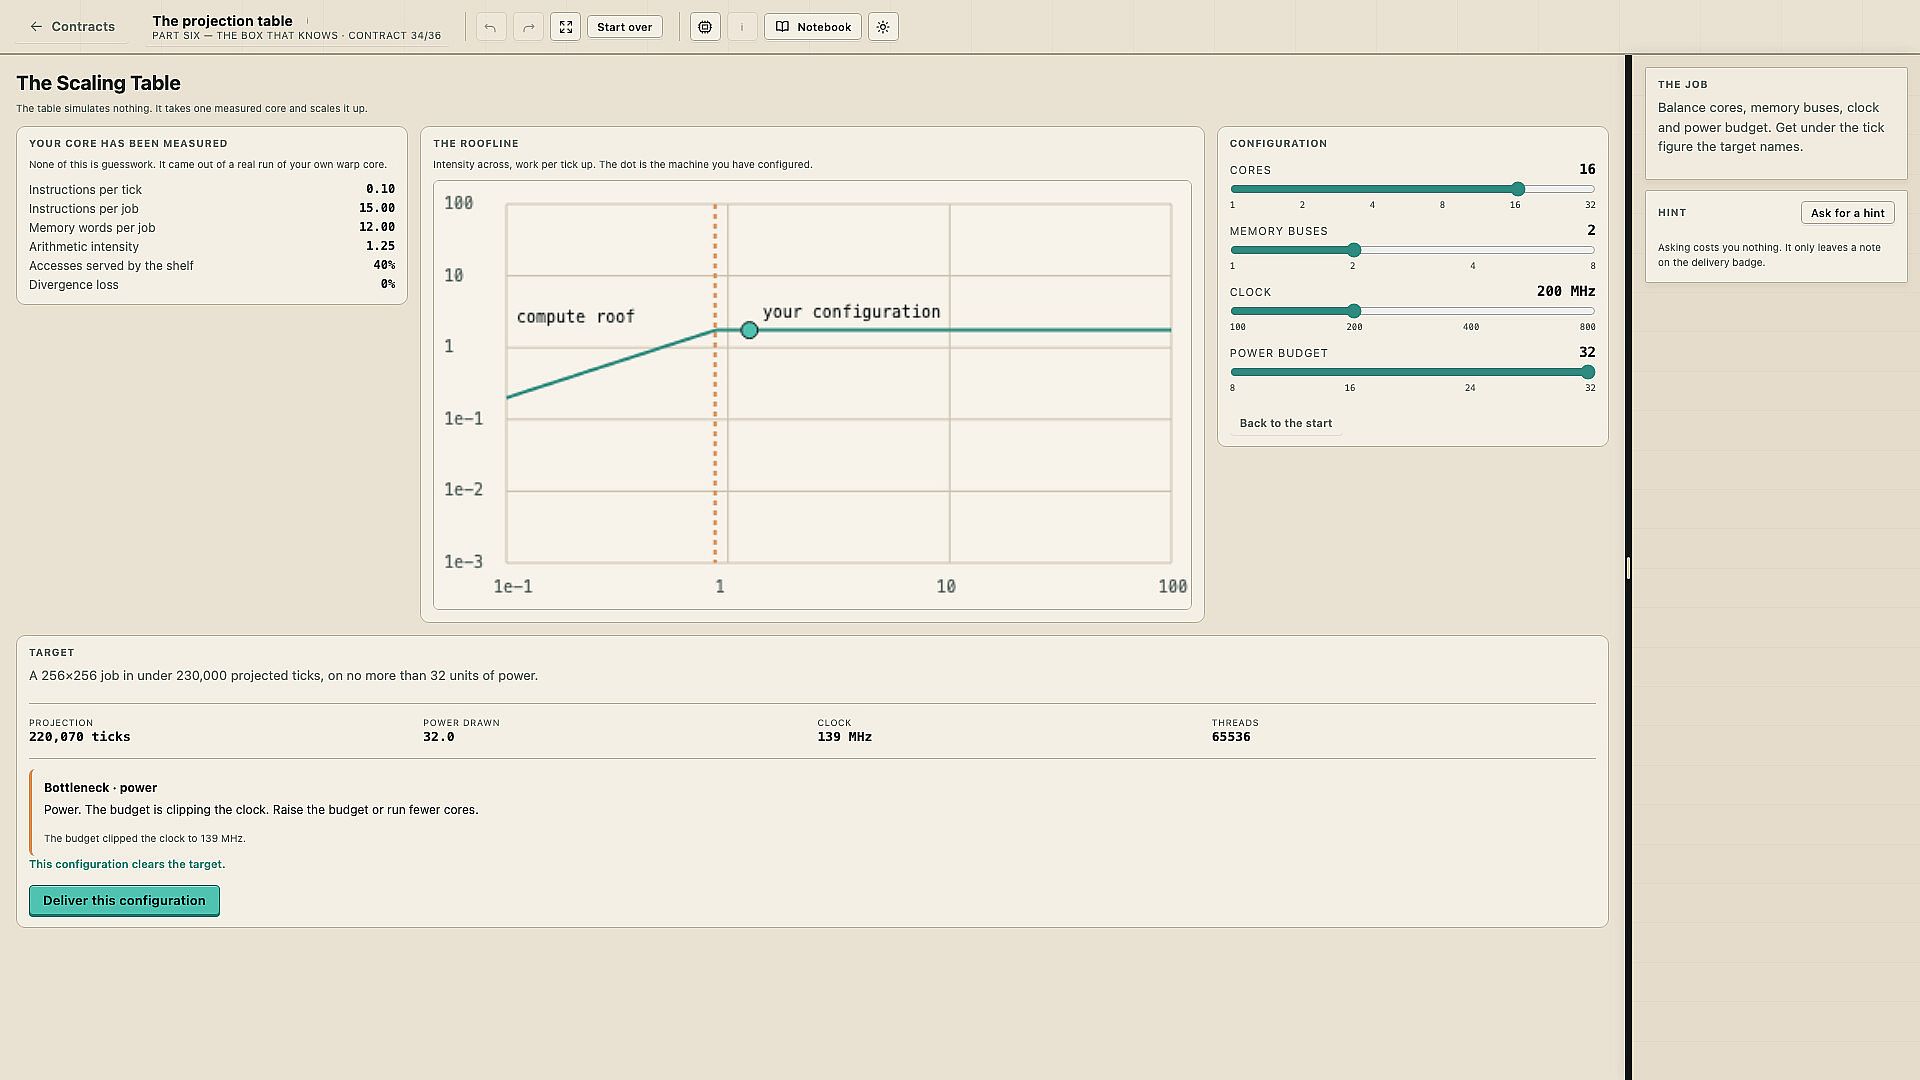Click The projection table title
The width and height of the screenshot is (1920, 1080).
223,21
